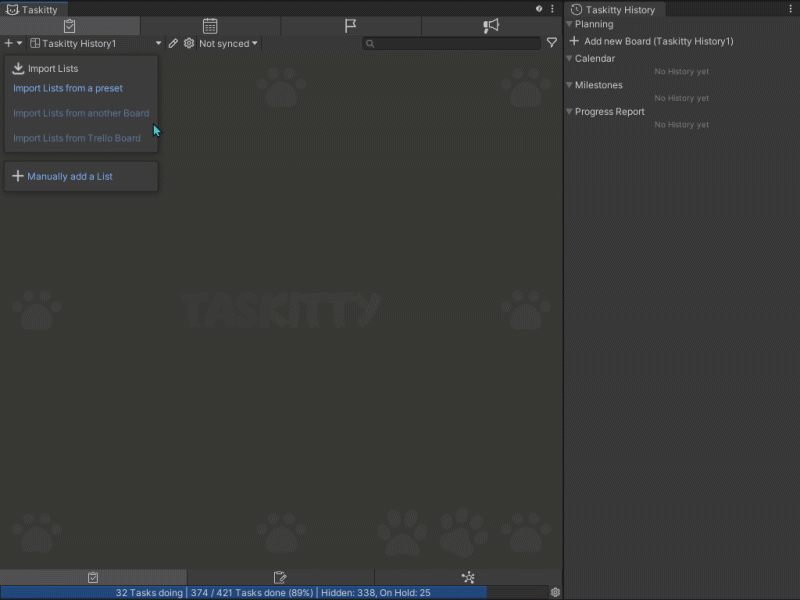The image size is (800, 600).
Task: Collapse the Calendar history section
Action: pyautogui.click(x=569, y=58)
